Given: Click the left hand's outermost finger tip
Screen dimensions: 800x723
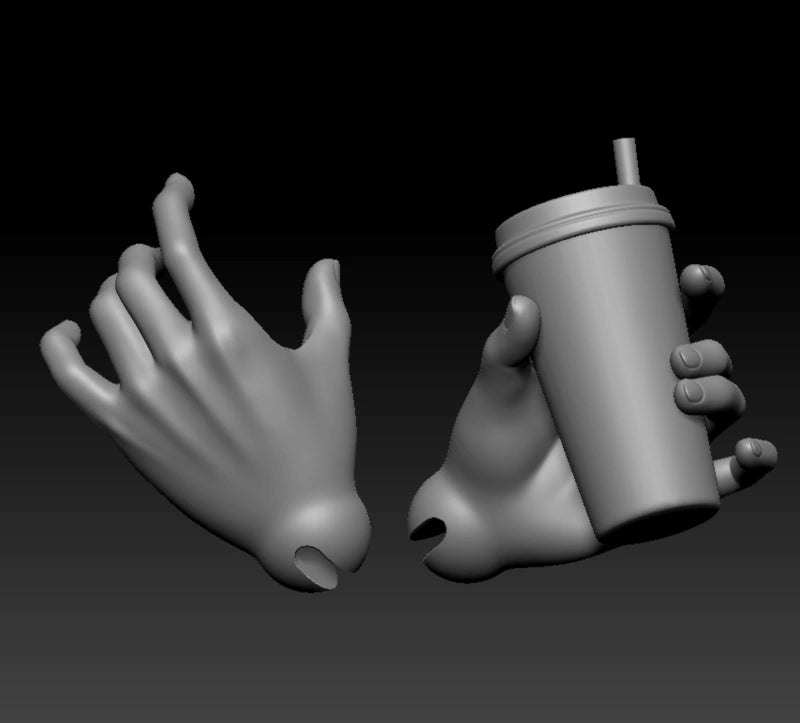Looking at the screenshot, I should pos(58,336).
